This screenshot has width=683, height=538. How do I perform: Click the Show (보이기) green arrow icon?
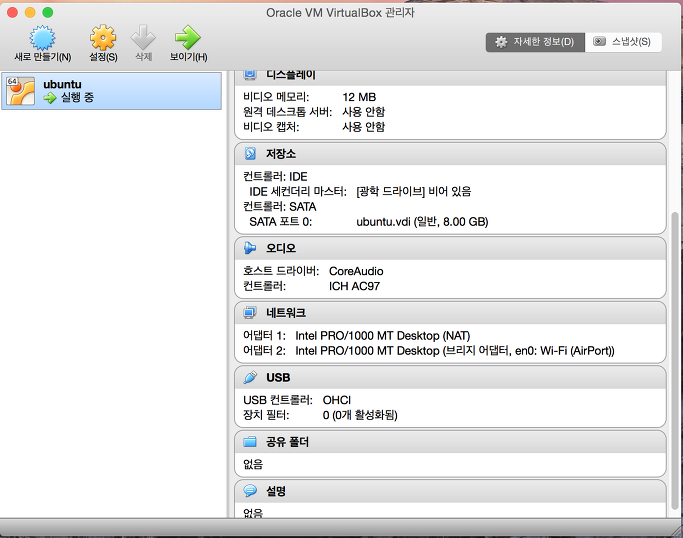click(188, 37)
